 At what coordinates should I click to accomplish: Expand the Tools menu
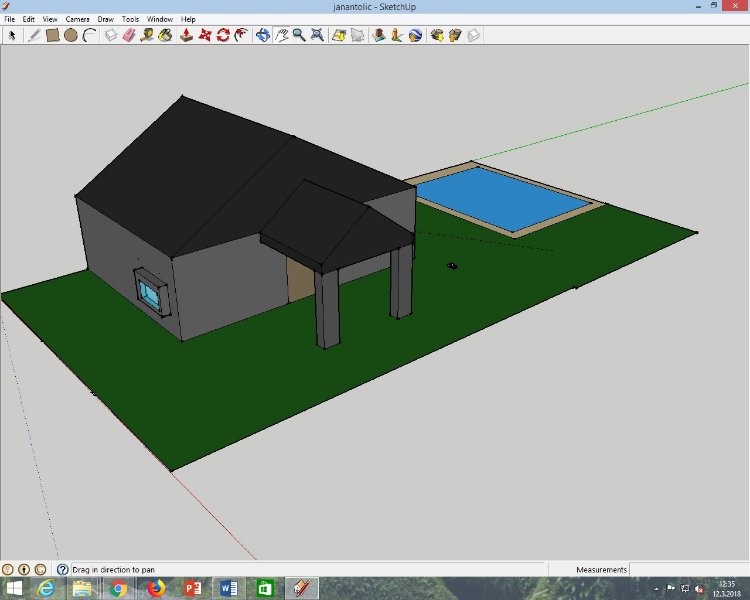[131, 19]
